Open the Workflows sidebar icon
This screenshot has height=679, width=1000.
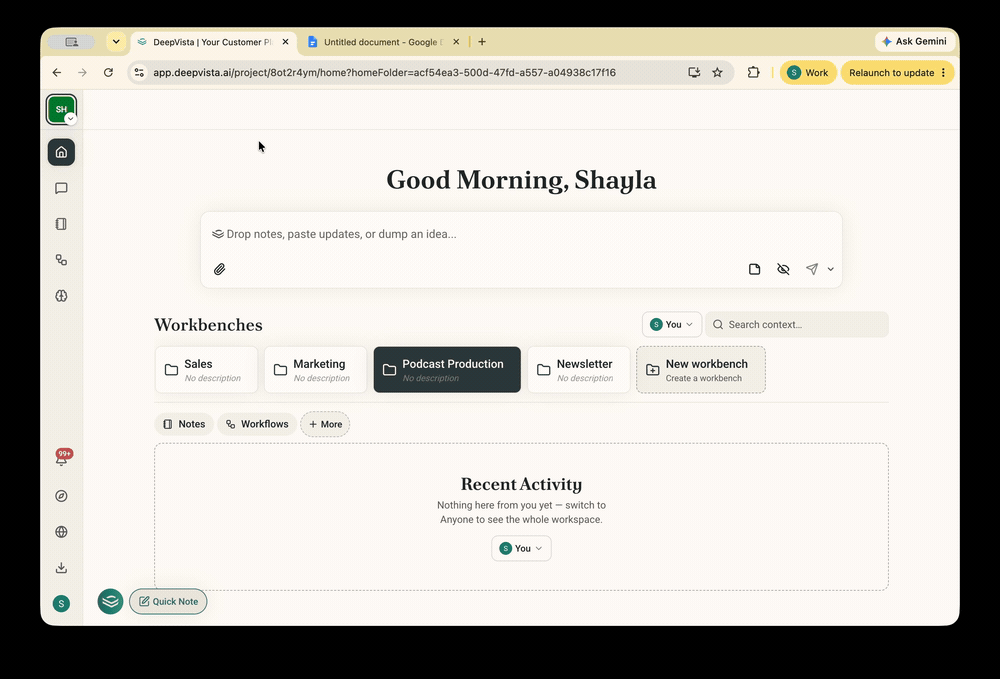[x=61, y=259]
